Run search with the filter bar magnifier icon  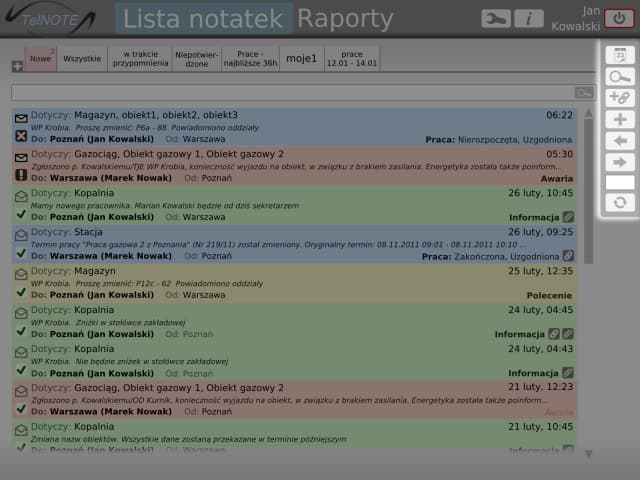click(584, 93)
